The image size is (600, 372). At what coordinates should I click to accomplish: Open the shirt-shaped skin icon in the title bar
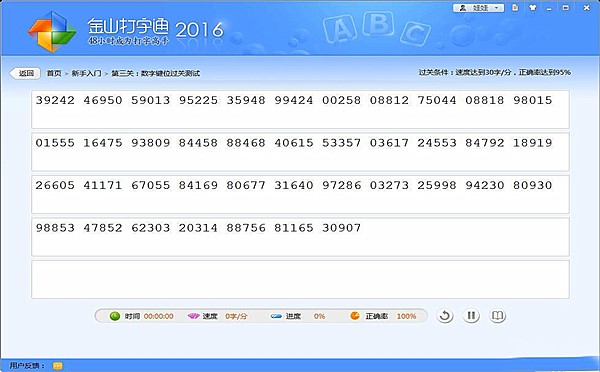(533, 8)
